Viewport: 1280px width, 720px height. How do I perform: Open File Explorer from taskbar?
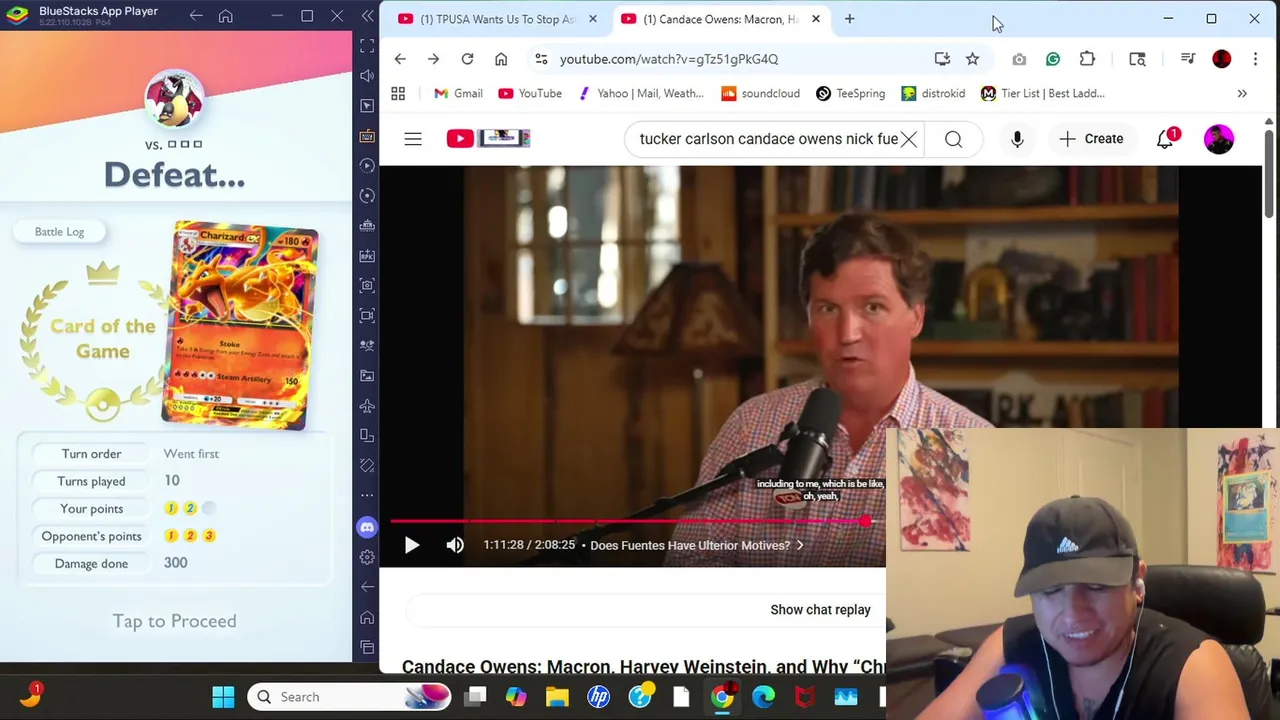[557, 697]
